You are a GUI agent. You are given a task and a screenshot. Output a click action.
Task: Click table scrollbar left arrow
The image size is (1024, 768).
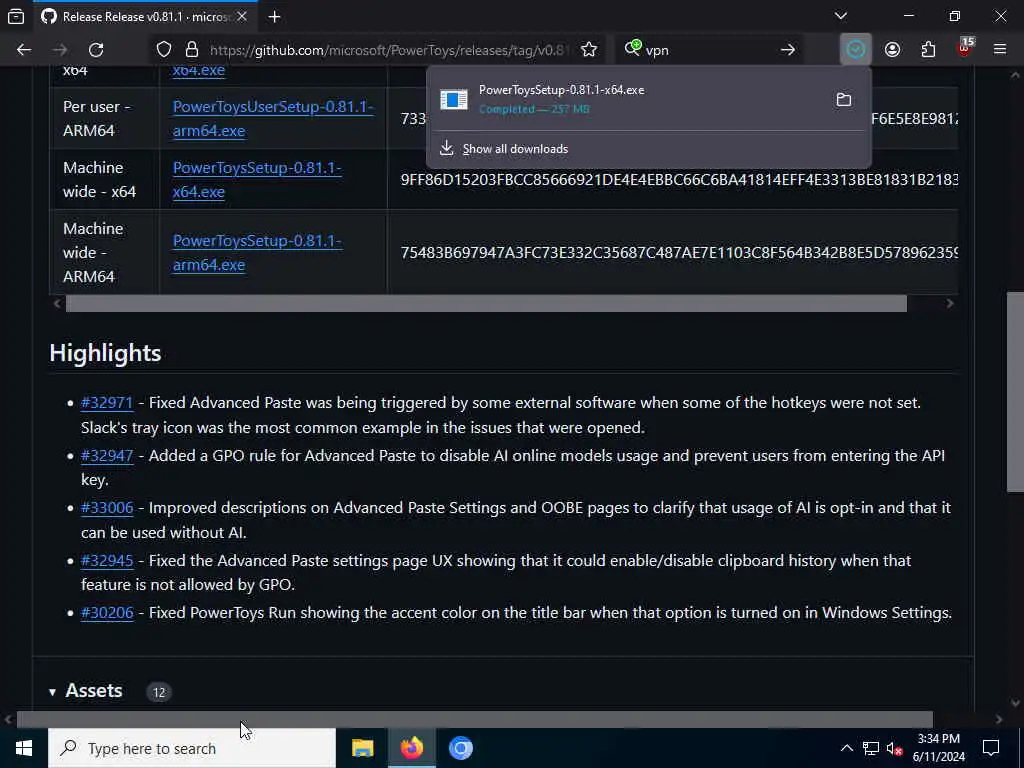pos(57,303)
